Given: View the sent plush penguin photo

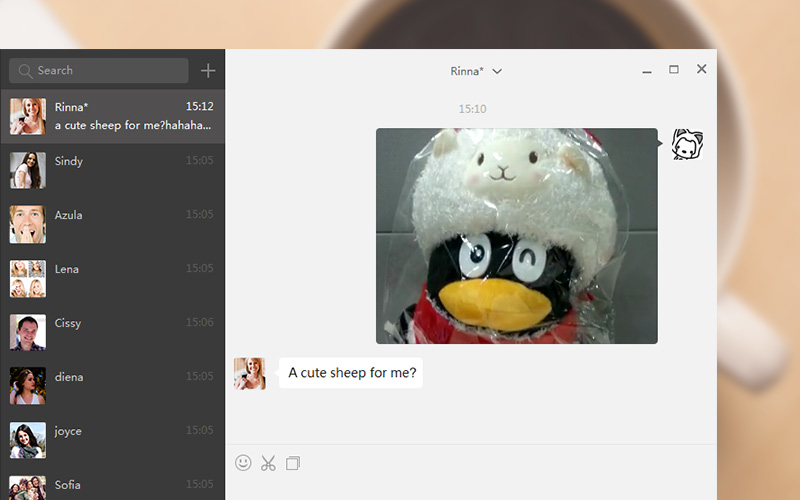Looking at the screenshot, I should [516, 236].
